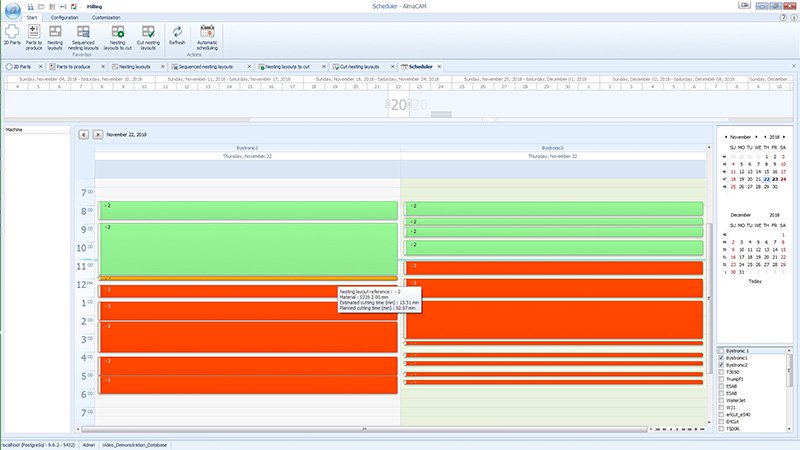
Task: Uncheck the Bystronic1 machine checkbox
Action: click(721, 358)
